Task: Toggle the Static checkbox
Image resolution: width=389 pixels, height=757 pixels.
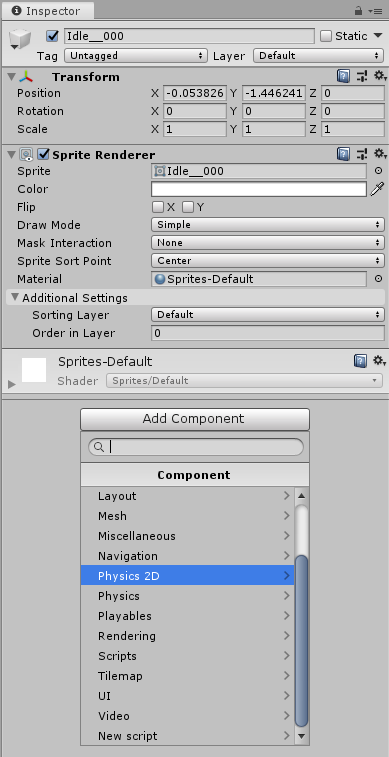Action: tap(326, 36)
